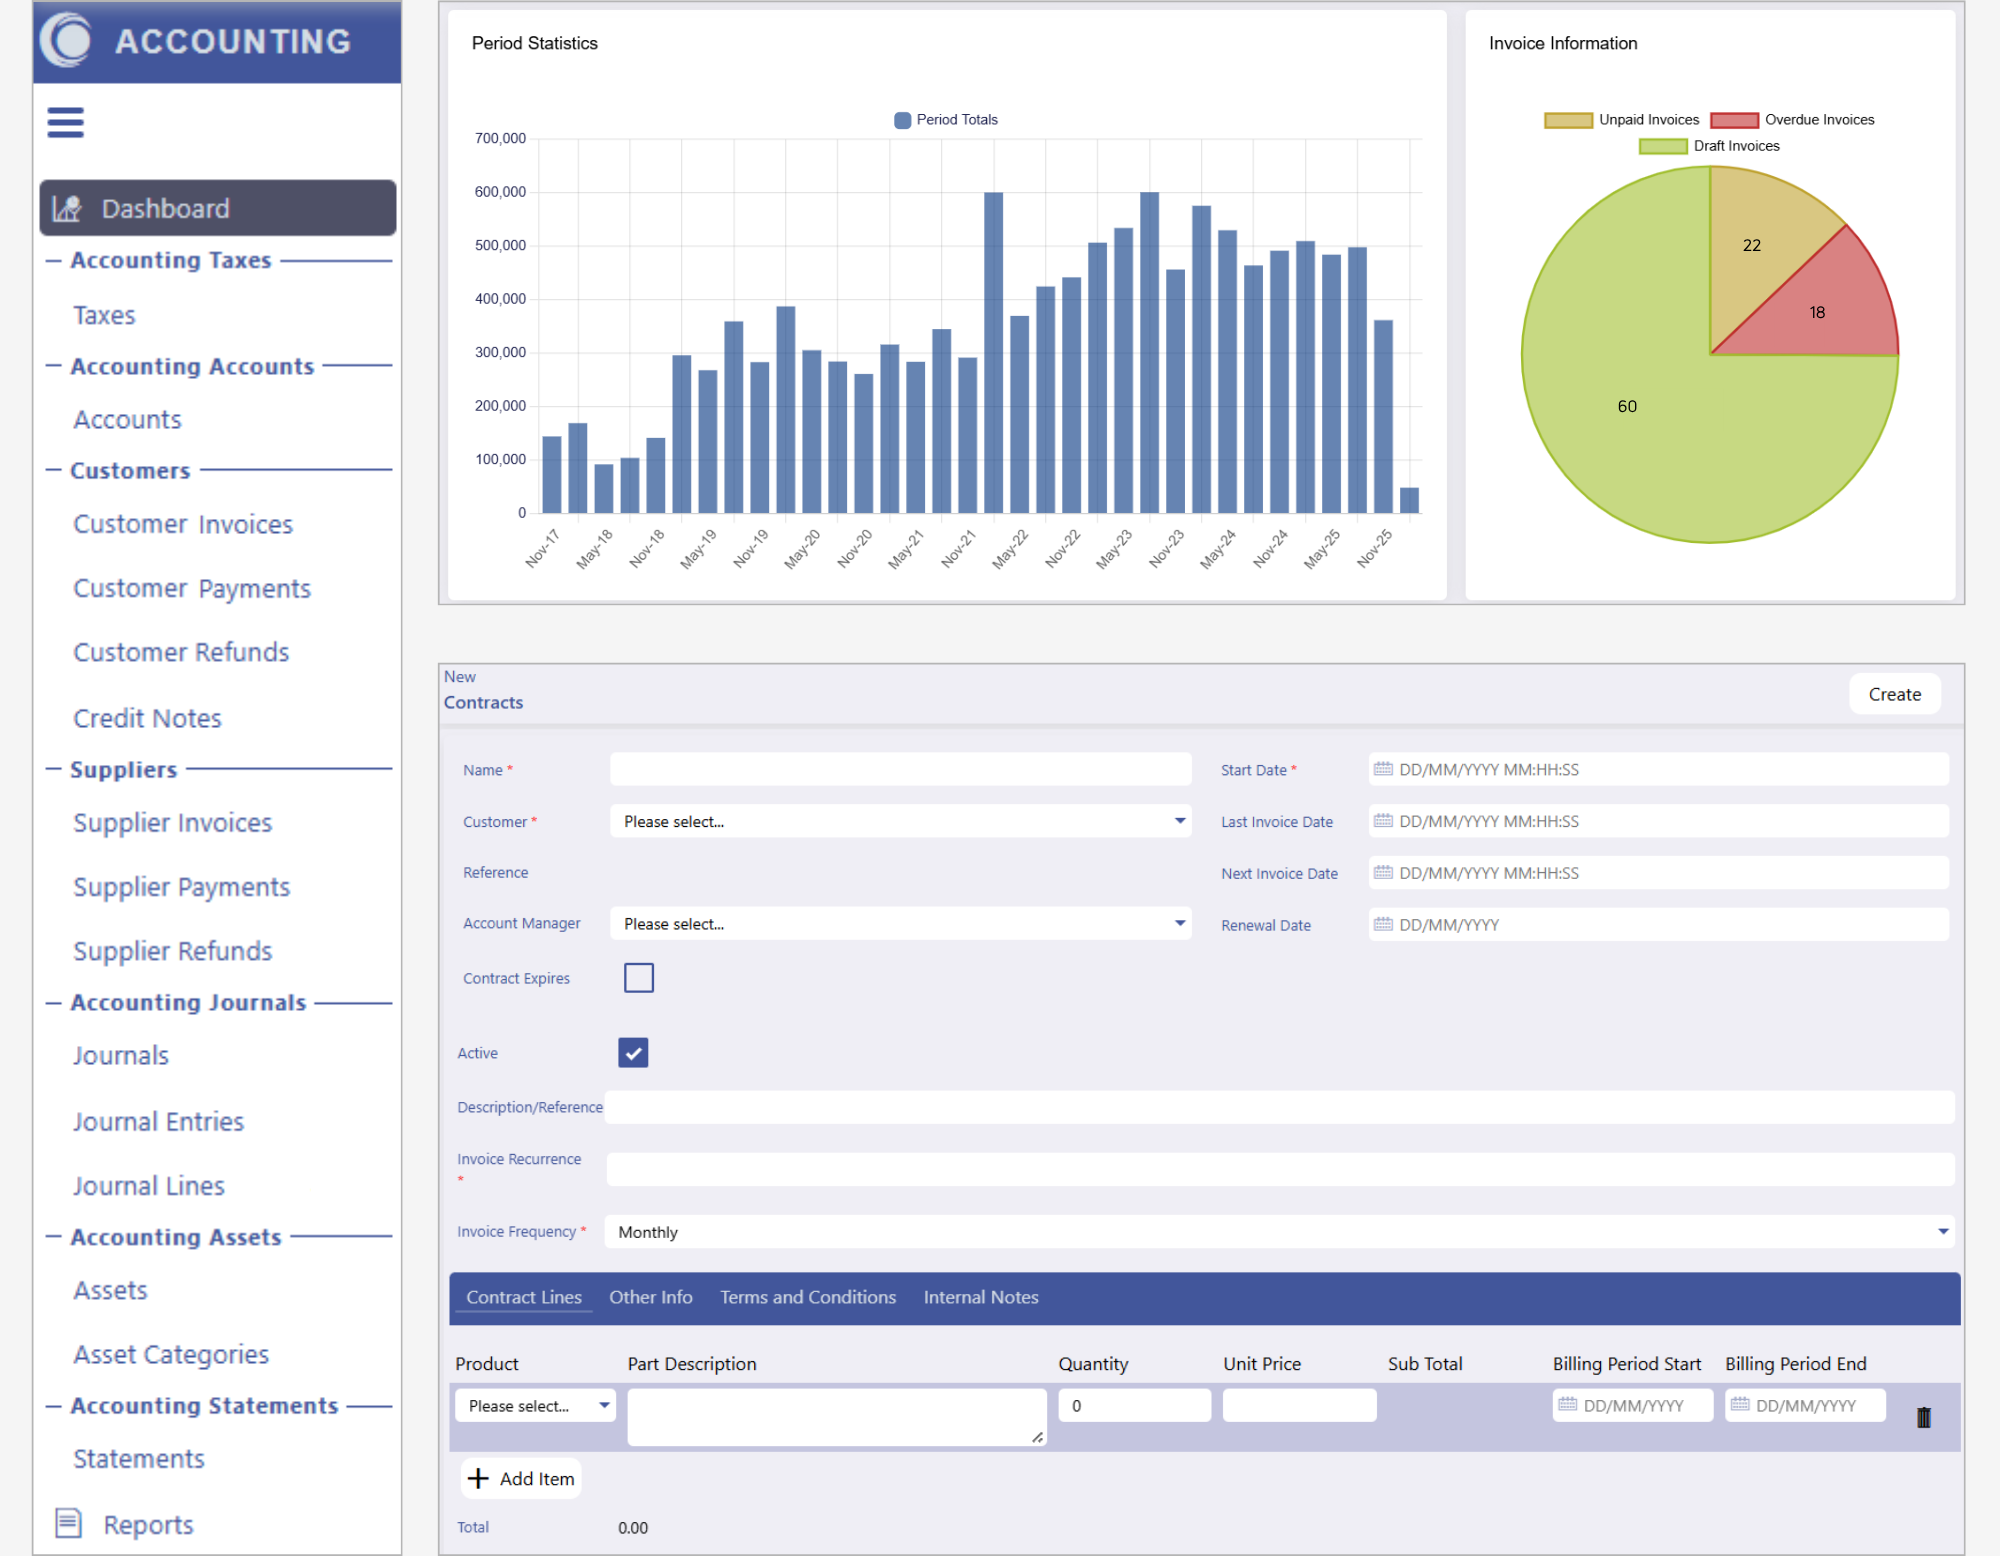Click the Part Description text area
Image resolution: width=2000 pixels, height=1556 pixels.
click(x=837, y=1417)
